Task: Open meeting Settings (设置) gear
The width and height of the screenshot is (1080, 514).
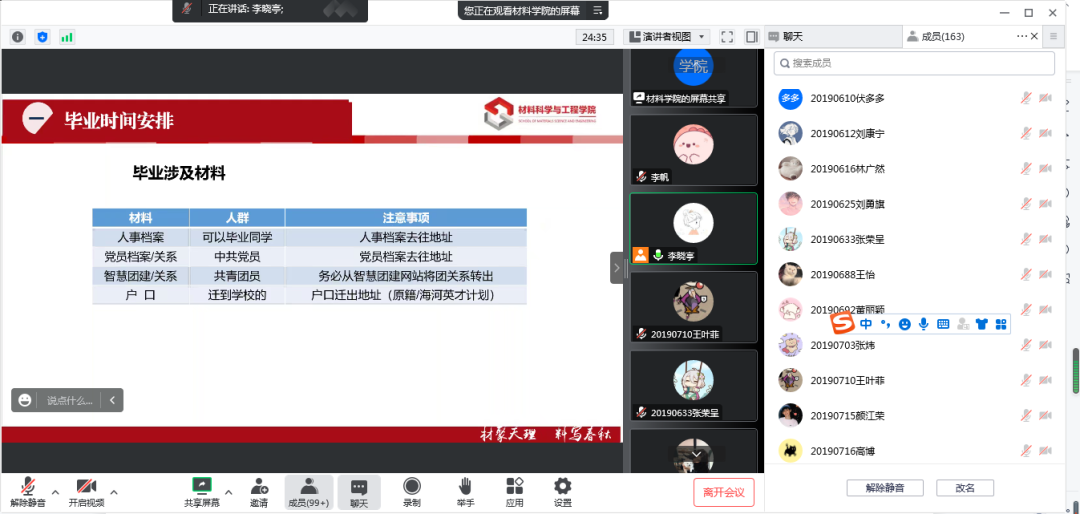Action: click(563, 486)
